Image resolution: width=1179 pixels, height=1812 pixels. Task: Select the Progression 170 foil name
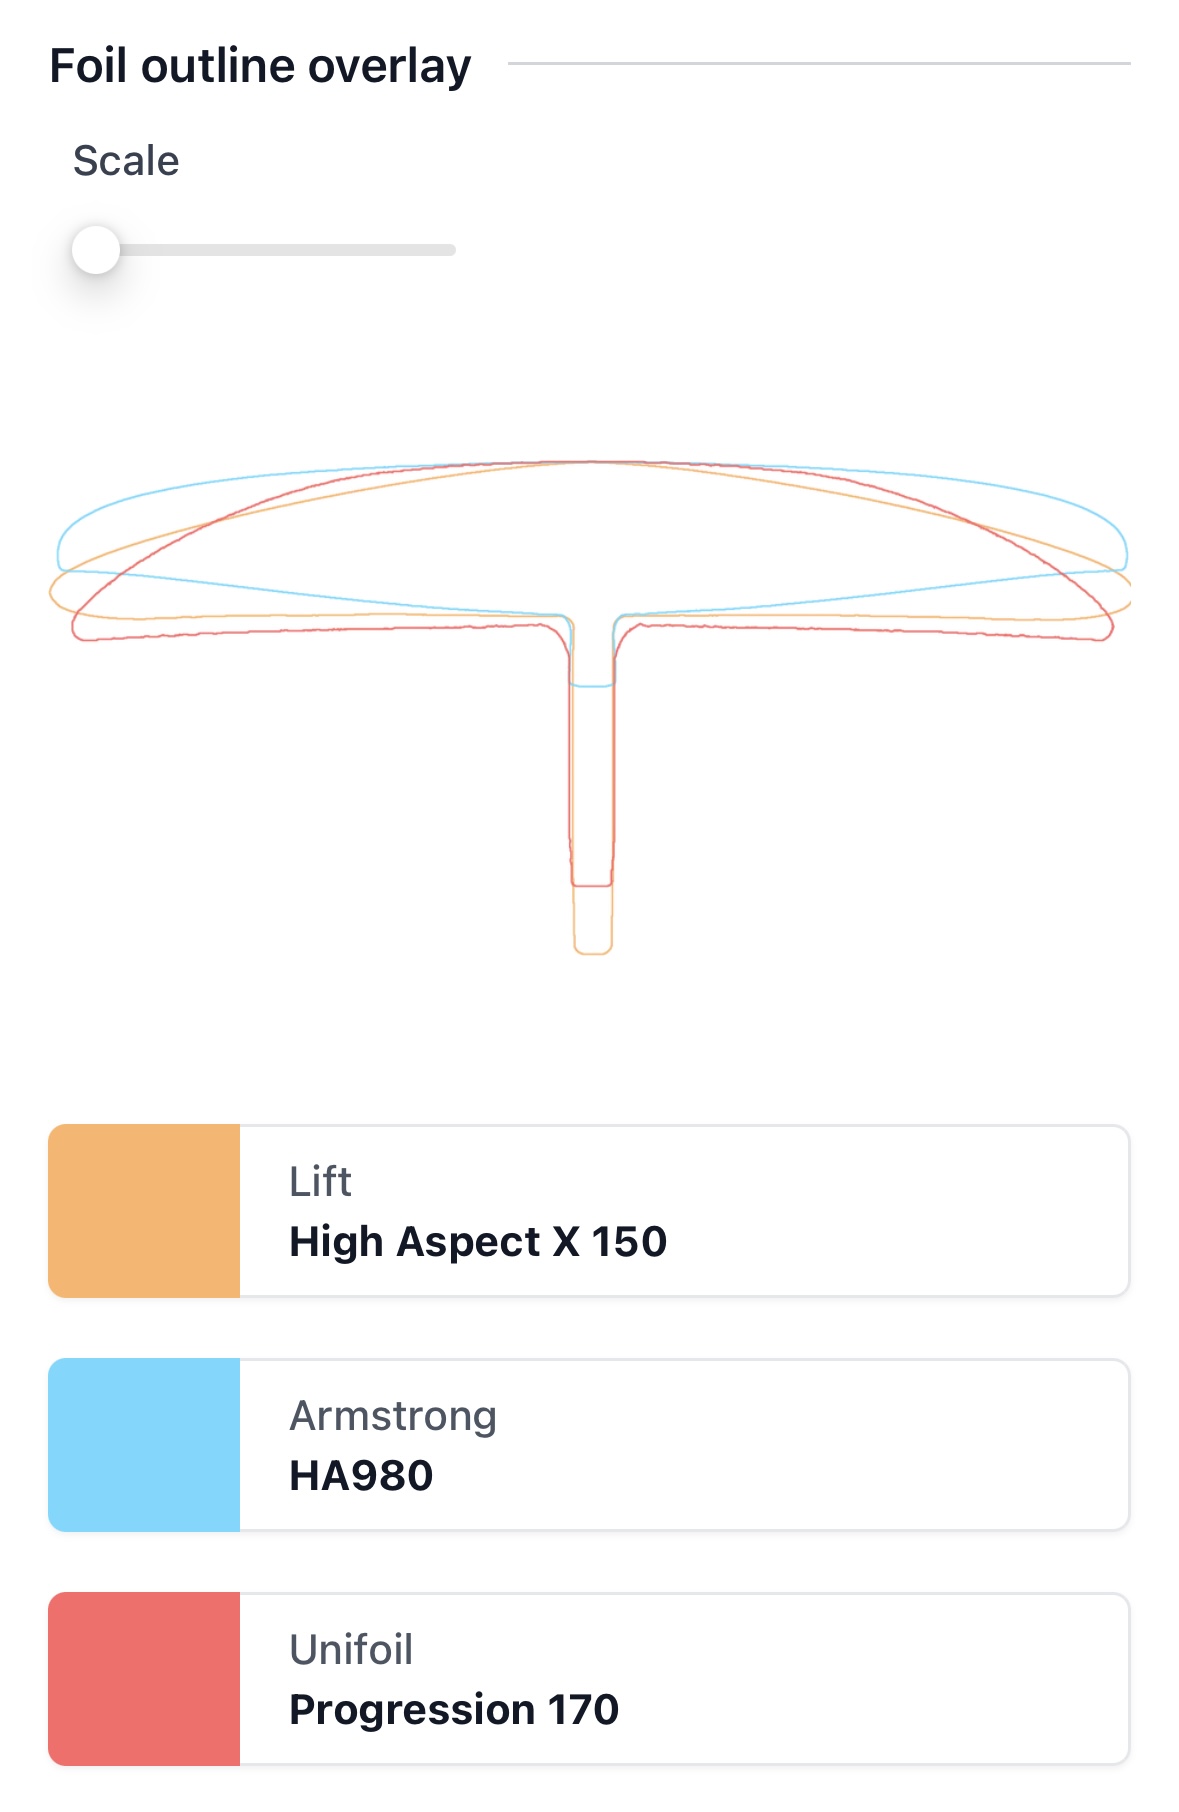(454, 1710)
